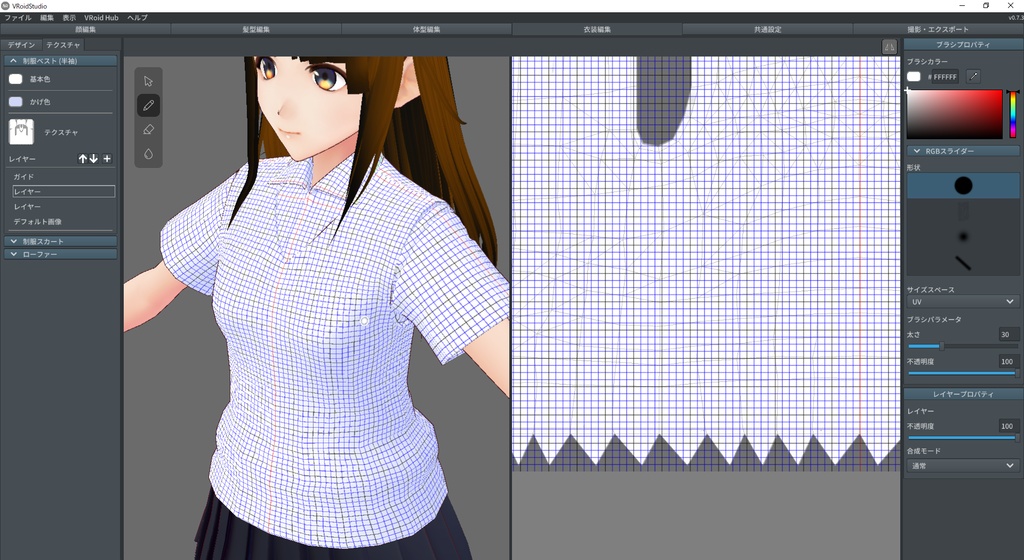Choose the soft airbrush shape
Screen dimensions: 1024x560
coord(963,236)
